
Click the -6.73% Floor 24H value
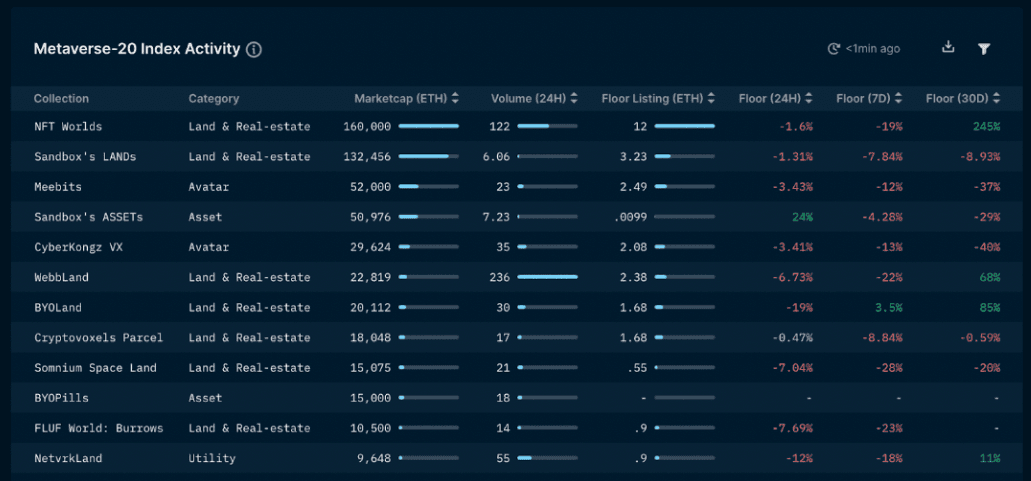pos(792,277)
